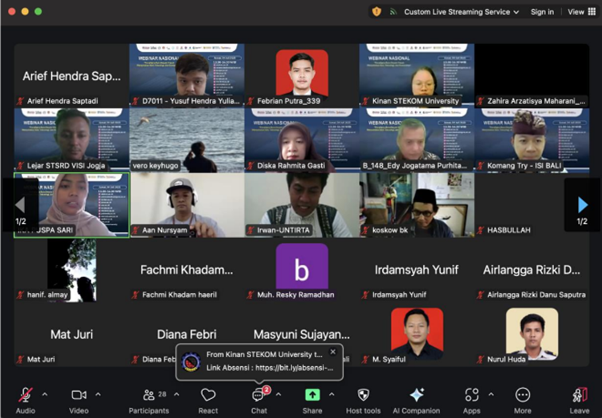Open Custom Live Streaming Service dropdown
This screenshot has height=418, width=602.
coord(461,12)
